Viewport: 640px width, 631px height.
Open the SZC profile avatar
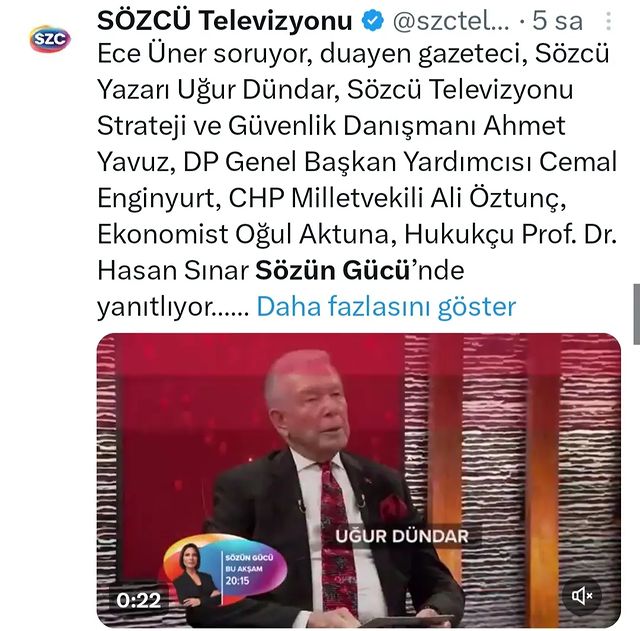tap(50, 39)
